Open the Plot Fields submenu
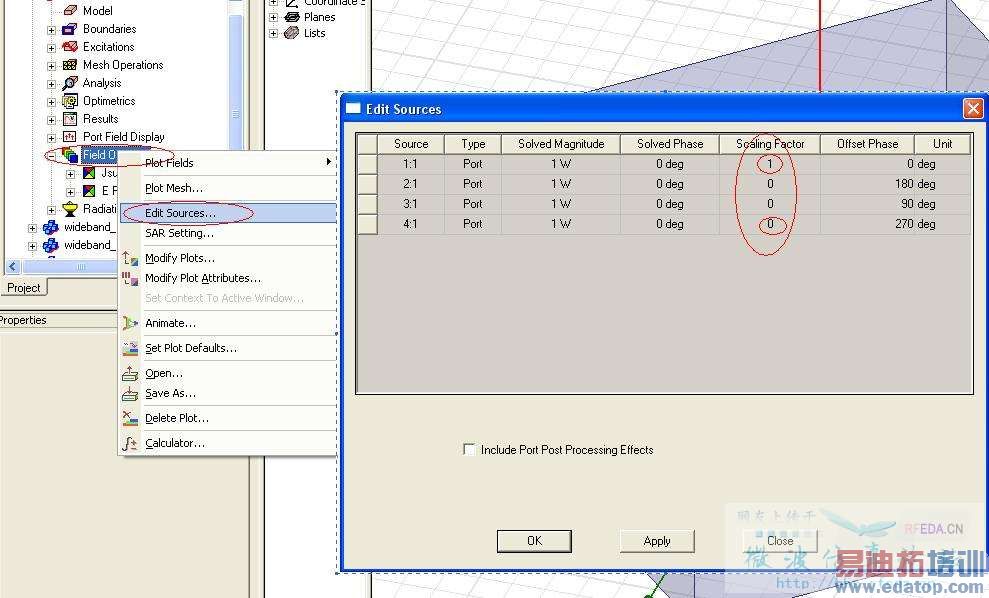989x598 pixels. pos(228,163)
